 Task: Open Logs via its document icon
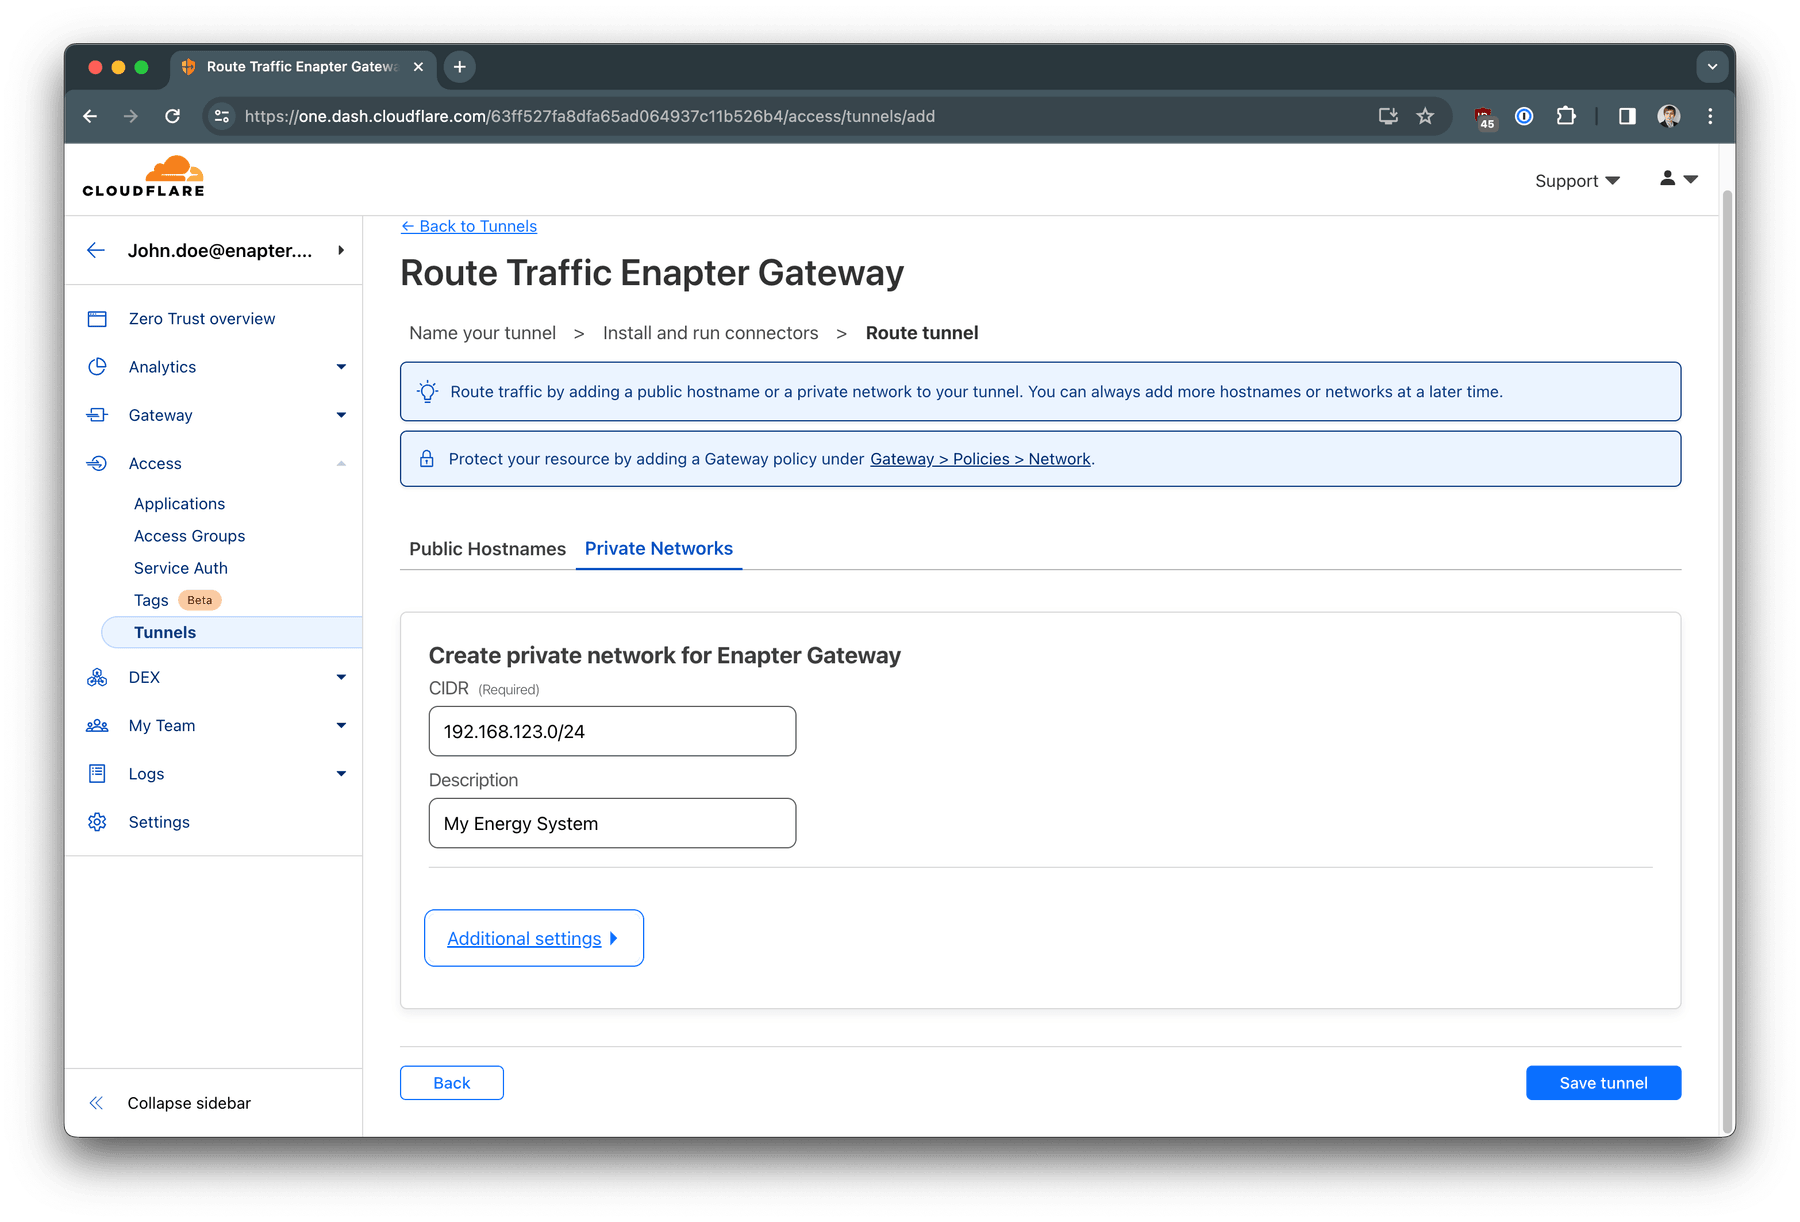click(97, 773)
